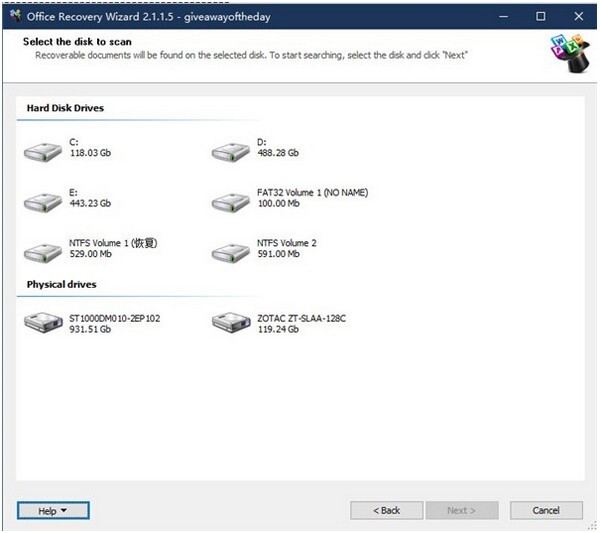This screenshot has height=533, width=600.
Task: Open the Help dropdown button
Action: pyautogui.click(x=53, y=510)
